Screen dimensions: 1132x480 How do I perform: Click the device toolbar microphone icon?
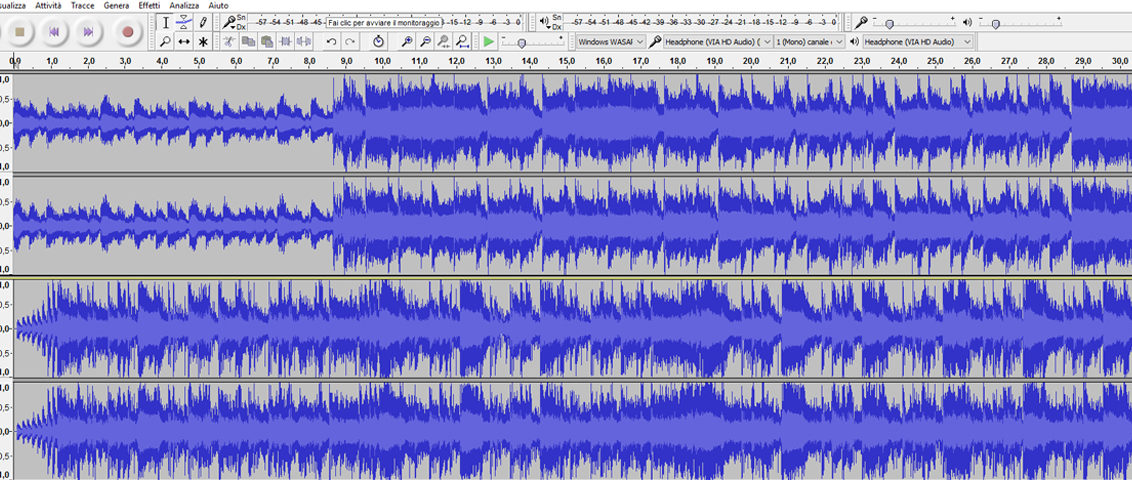654,42
